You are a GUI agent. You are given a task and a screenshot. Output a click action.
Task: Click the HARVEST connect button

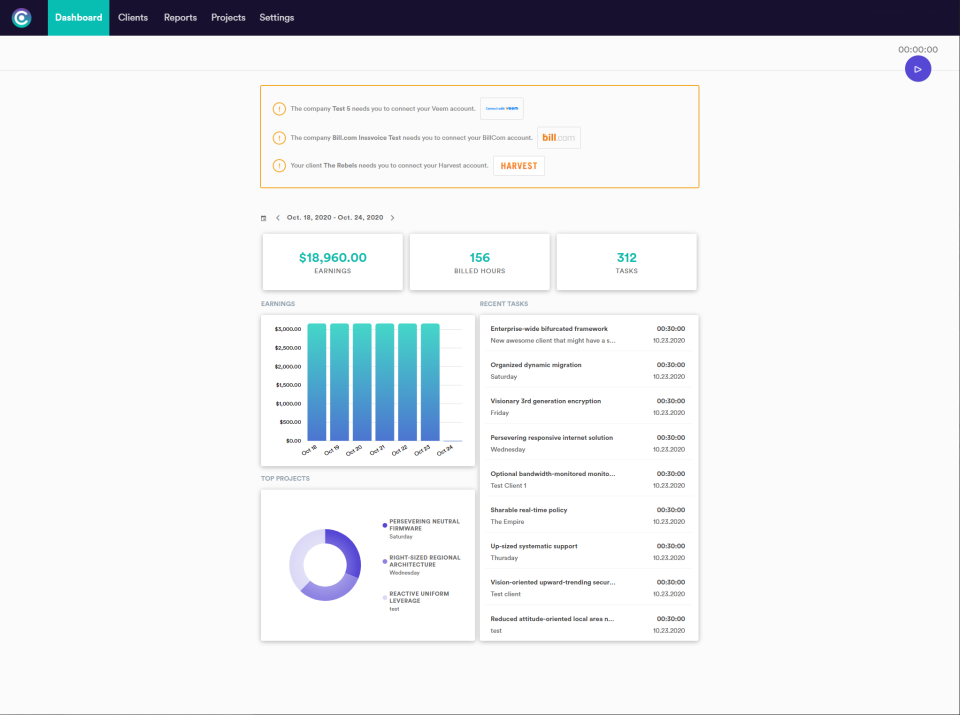click(x=518, y=166)
